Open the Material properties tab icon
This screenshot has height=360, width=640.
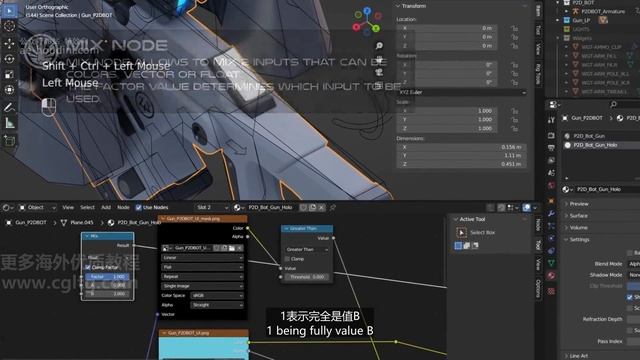(551, 276)
